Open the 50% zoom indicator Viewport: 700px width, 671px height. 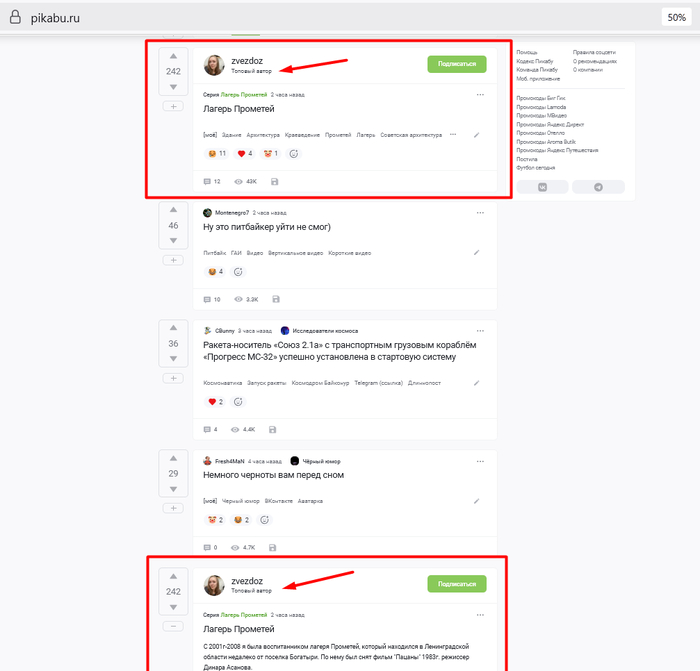click(x=676, y=17)
